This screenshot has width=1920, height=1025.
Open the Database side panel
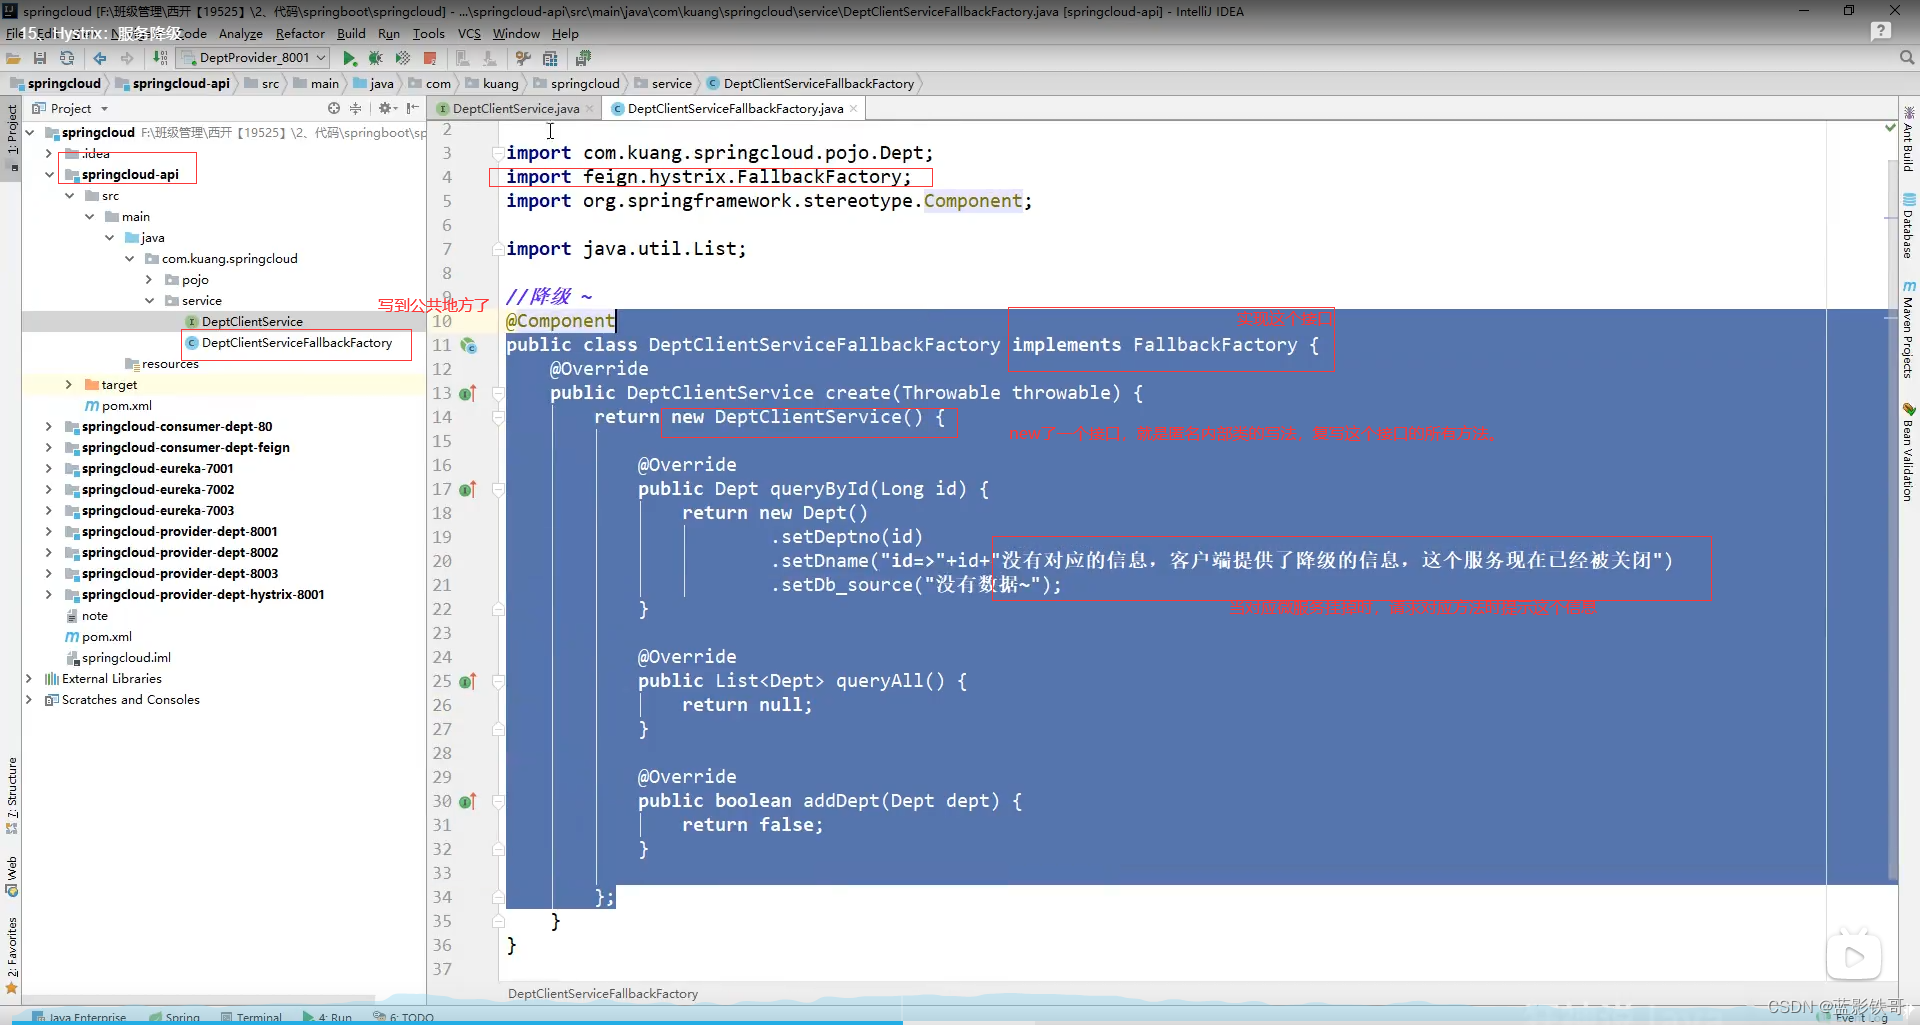coord(1908,226)
